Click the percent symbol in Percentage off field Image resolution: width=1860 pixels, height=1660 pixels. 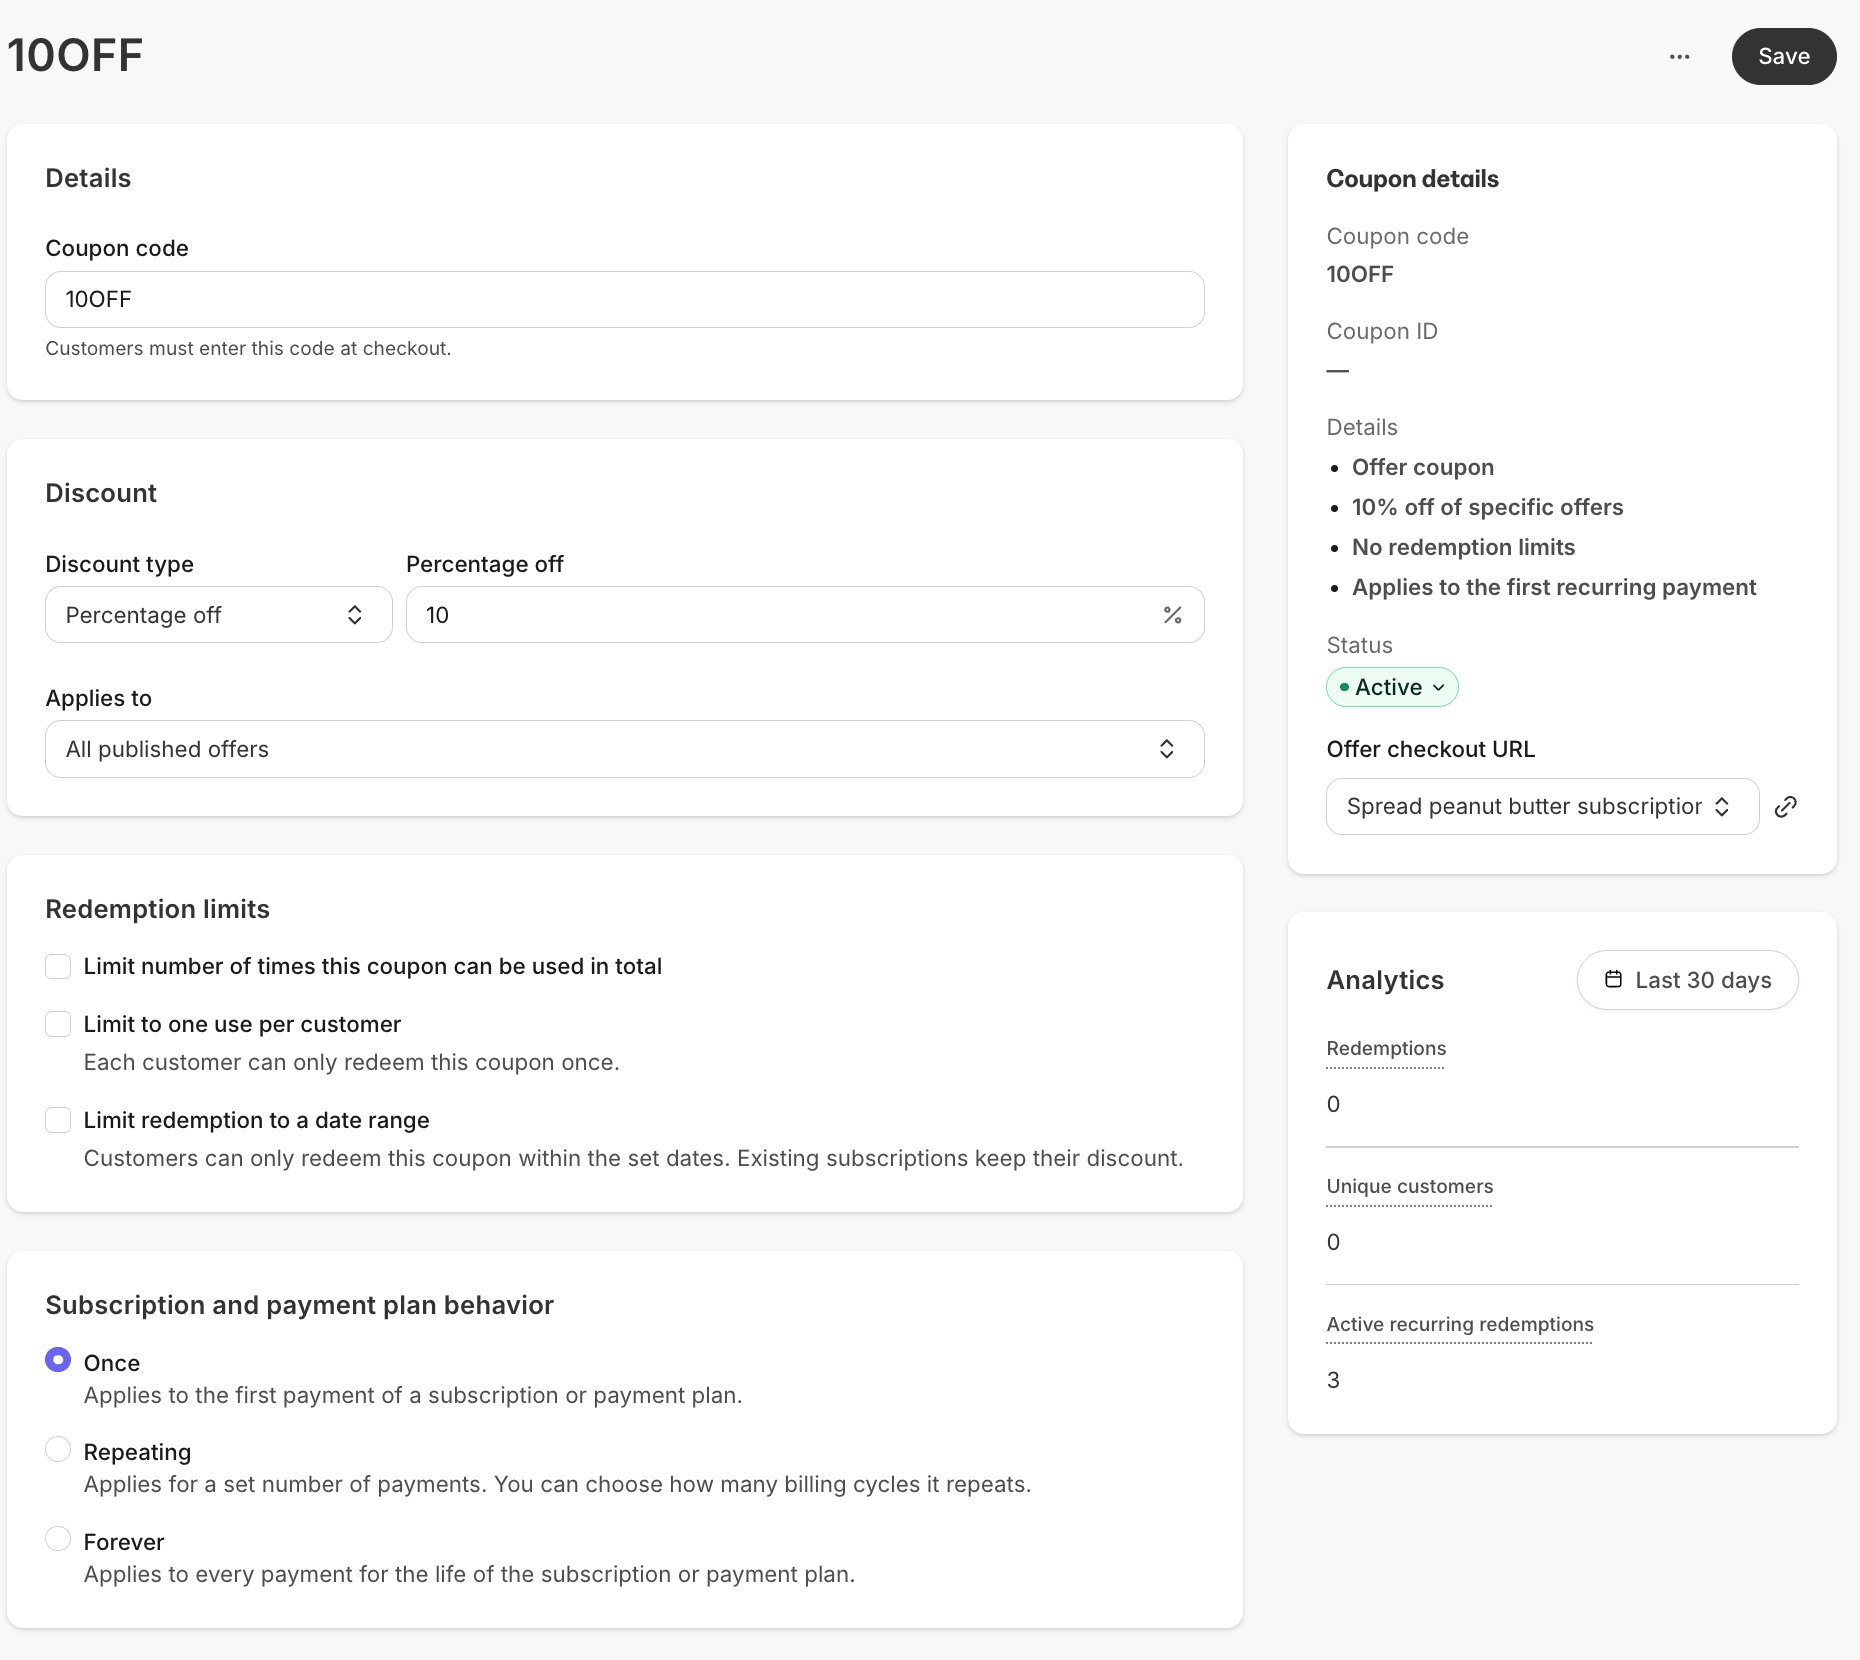(x=1172, y=615)
